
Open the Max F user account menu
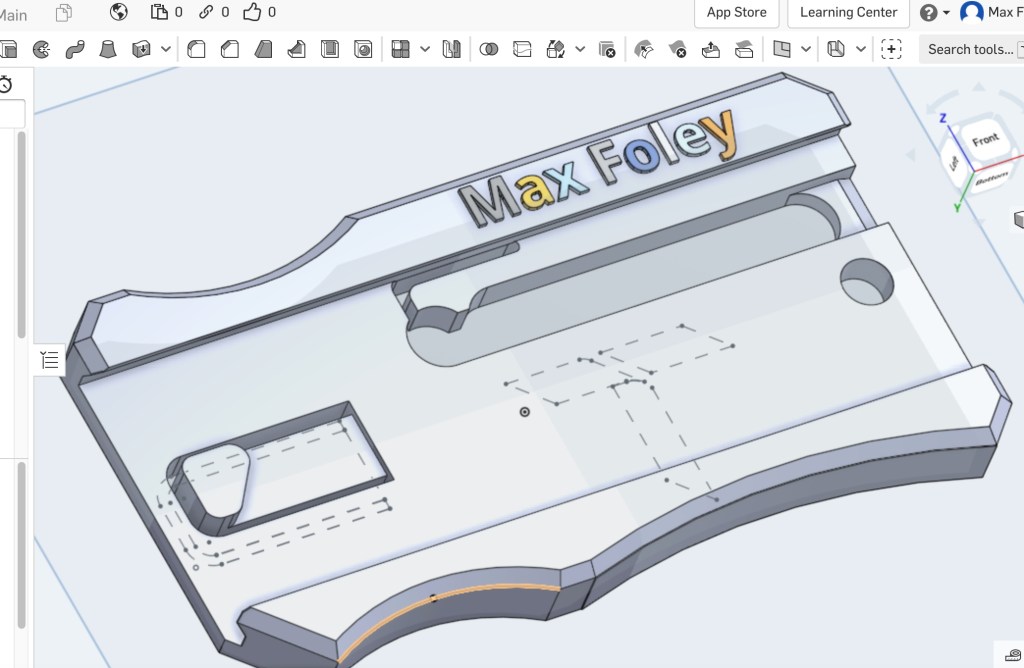pyautogui.click(x=990, y=12)
